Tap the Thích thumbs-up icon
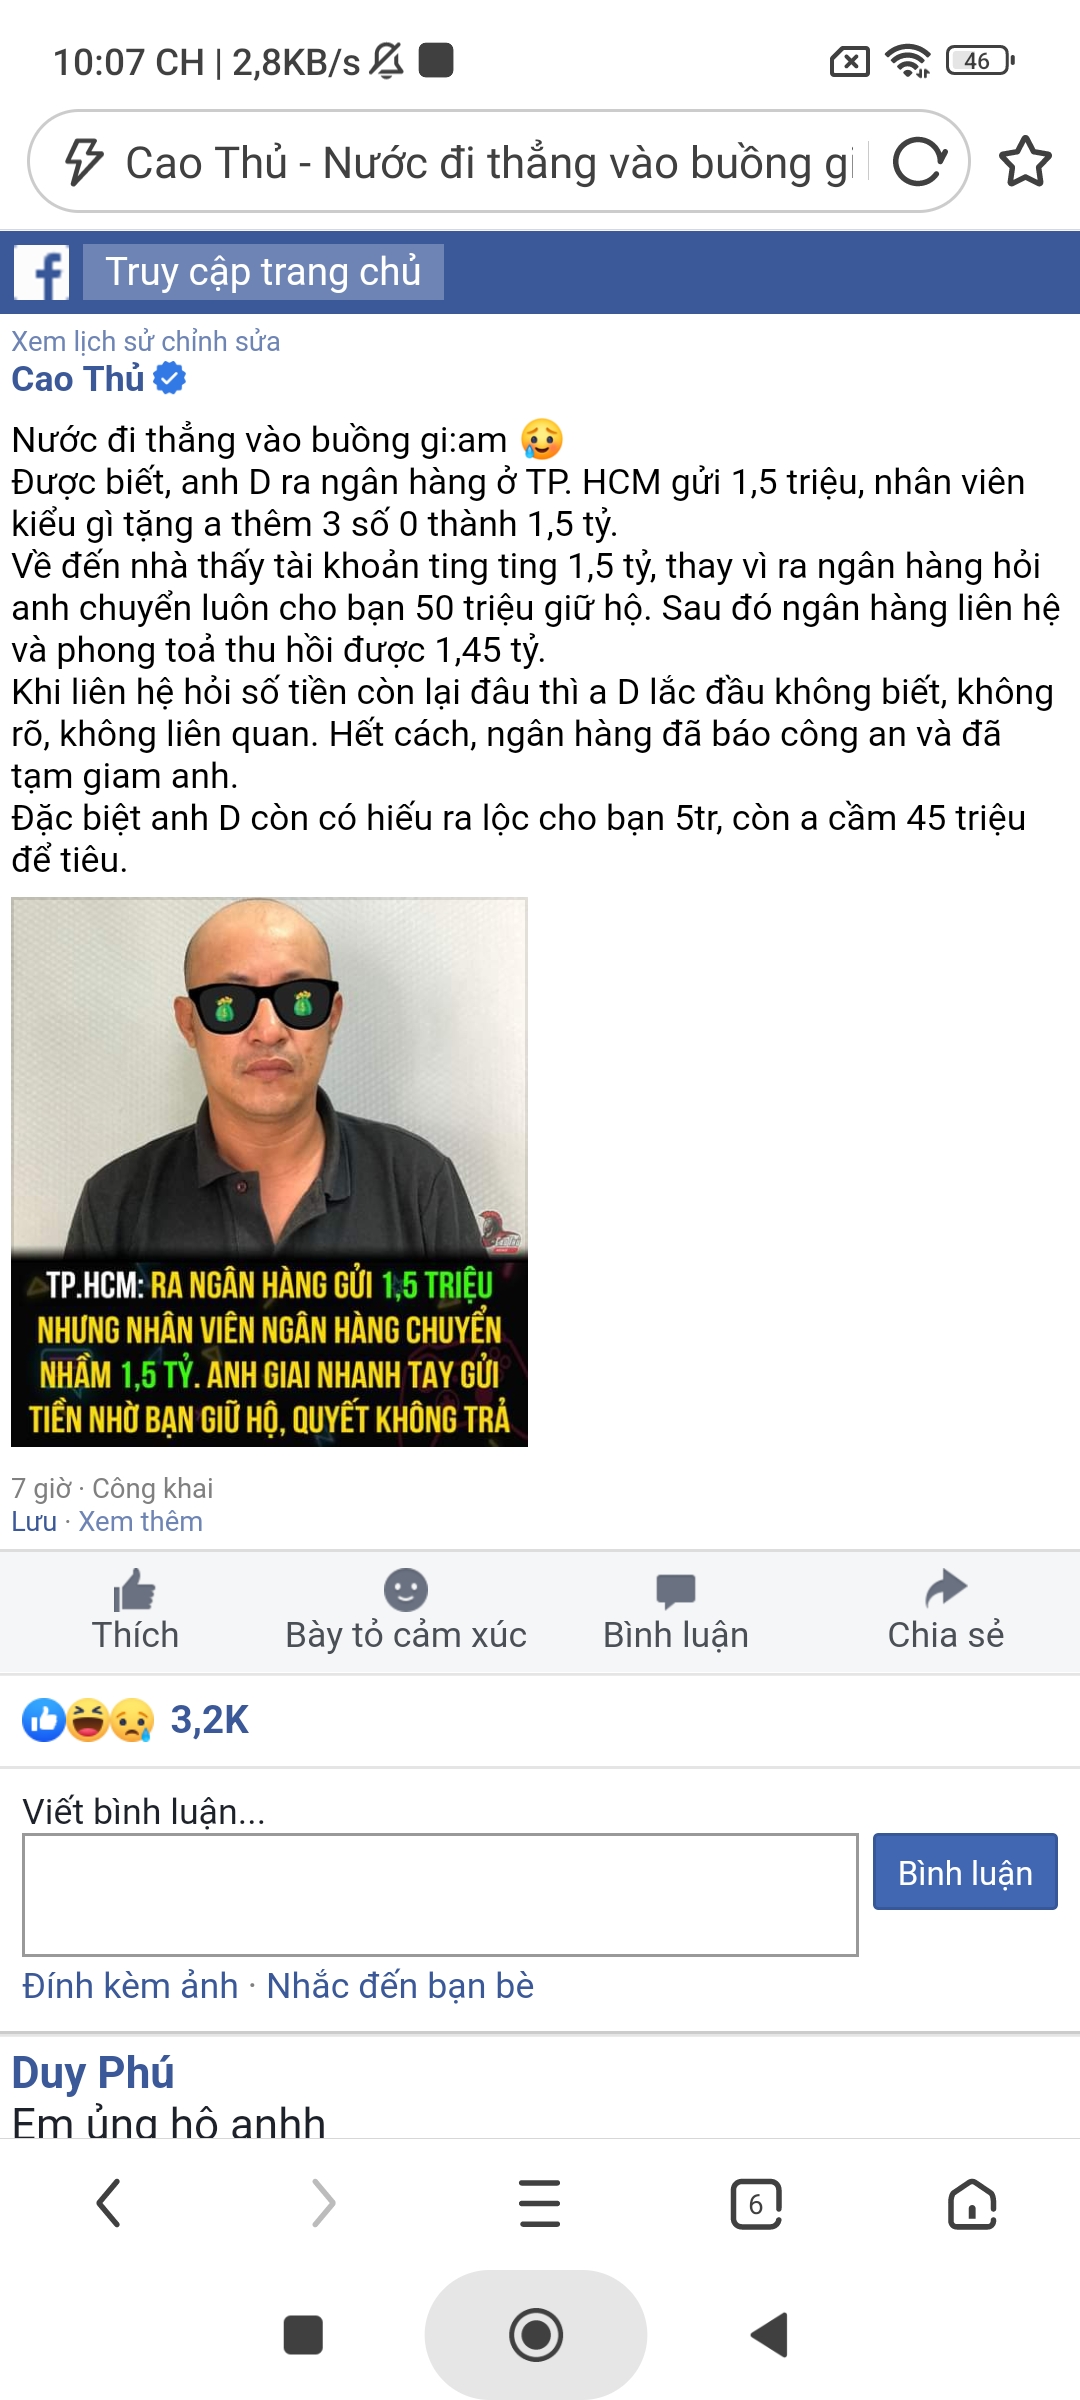 tap(135, 1590)
